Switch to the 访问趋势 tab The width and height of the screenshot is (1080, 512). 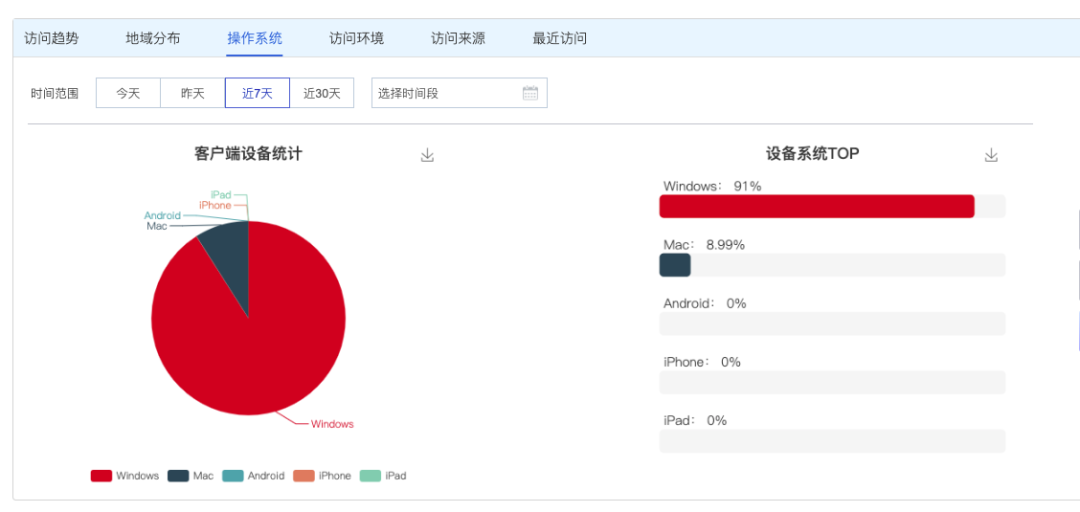coord(52,38)
